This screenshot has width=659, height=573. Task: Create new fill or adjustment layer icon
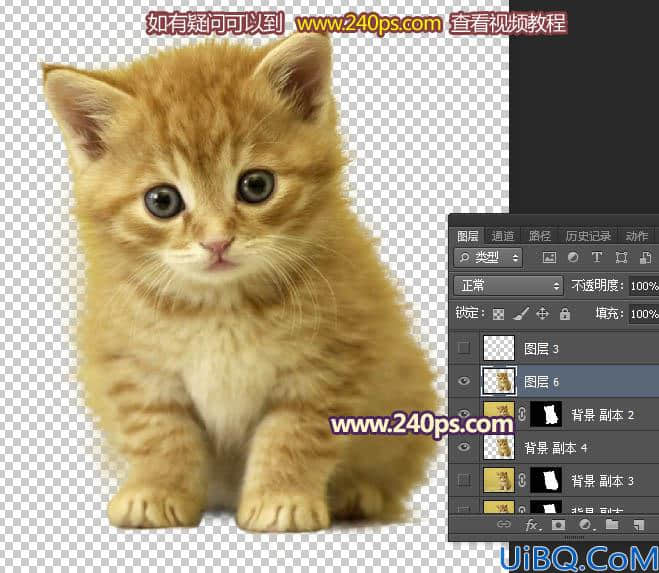pos(585,525)
